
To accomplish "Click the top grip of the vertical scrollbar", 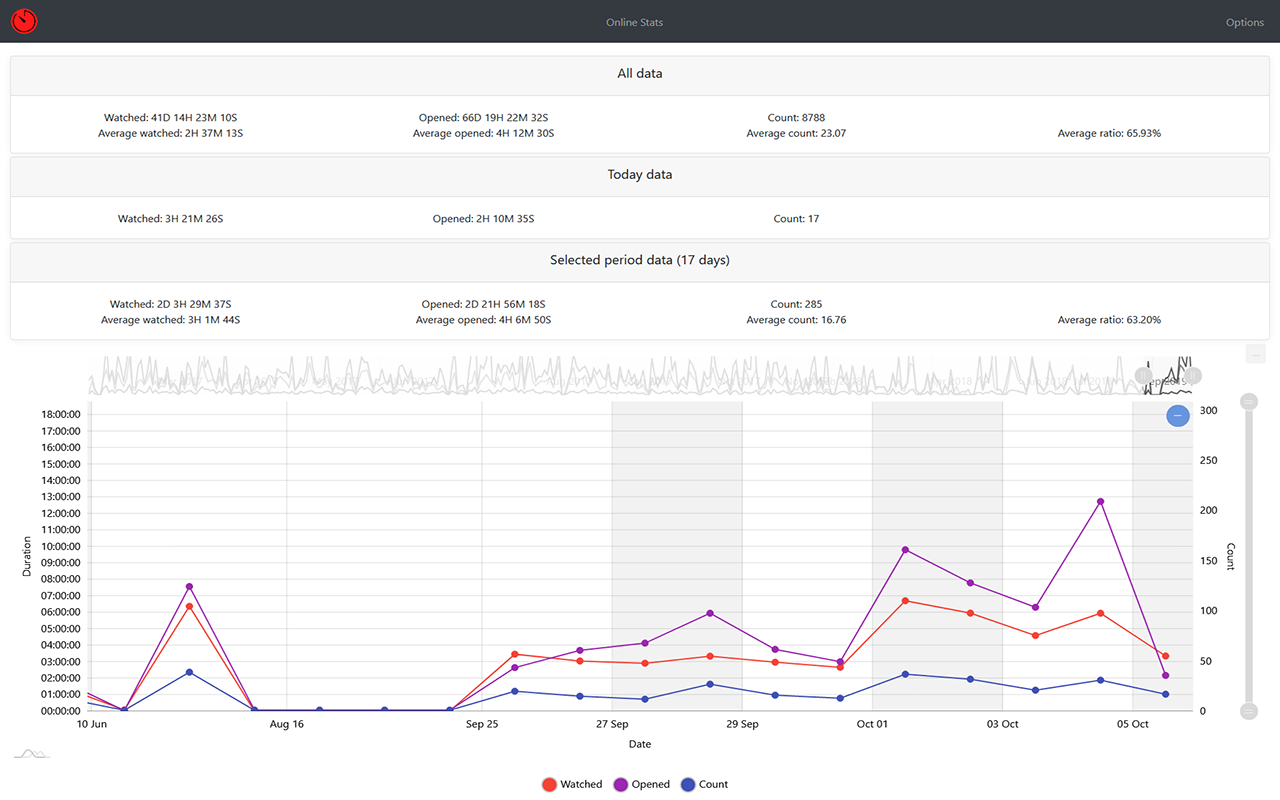I will [x=1248, y=402].
